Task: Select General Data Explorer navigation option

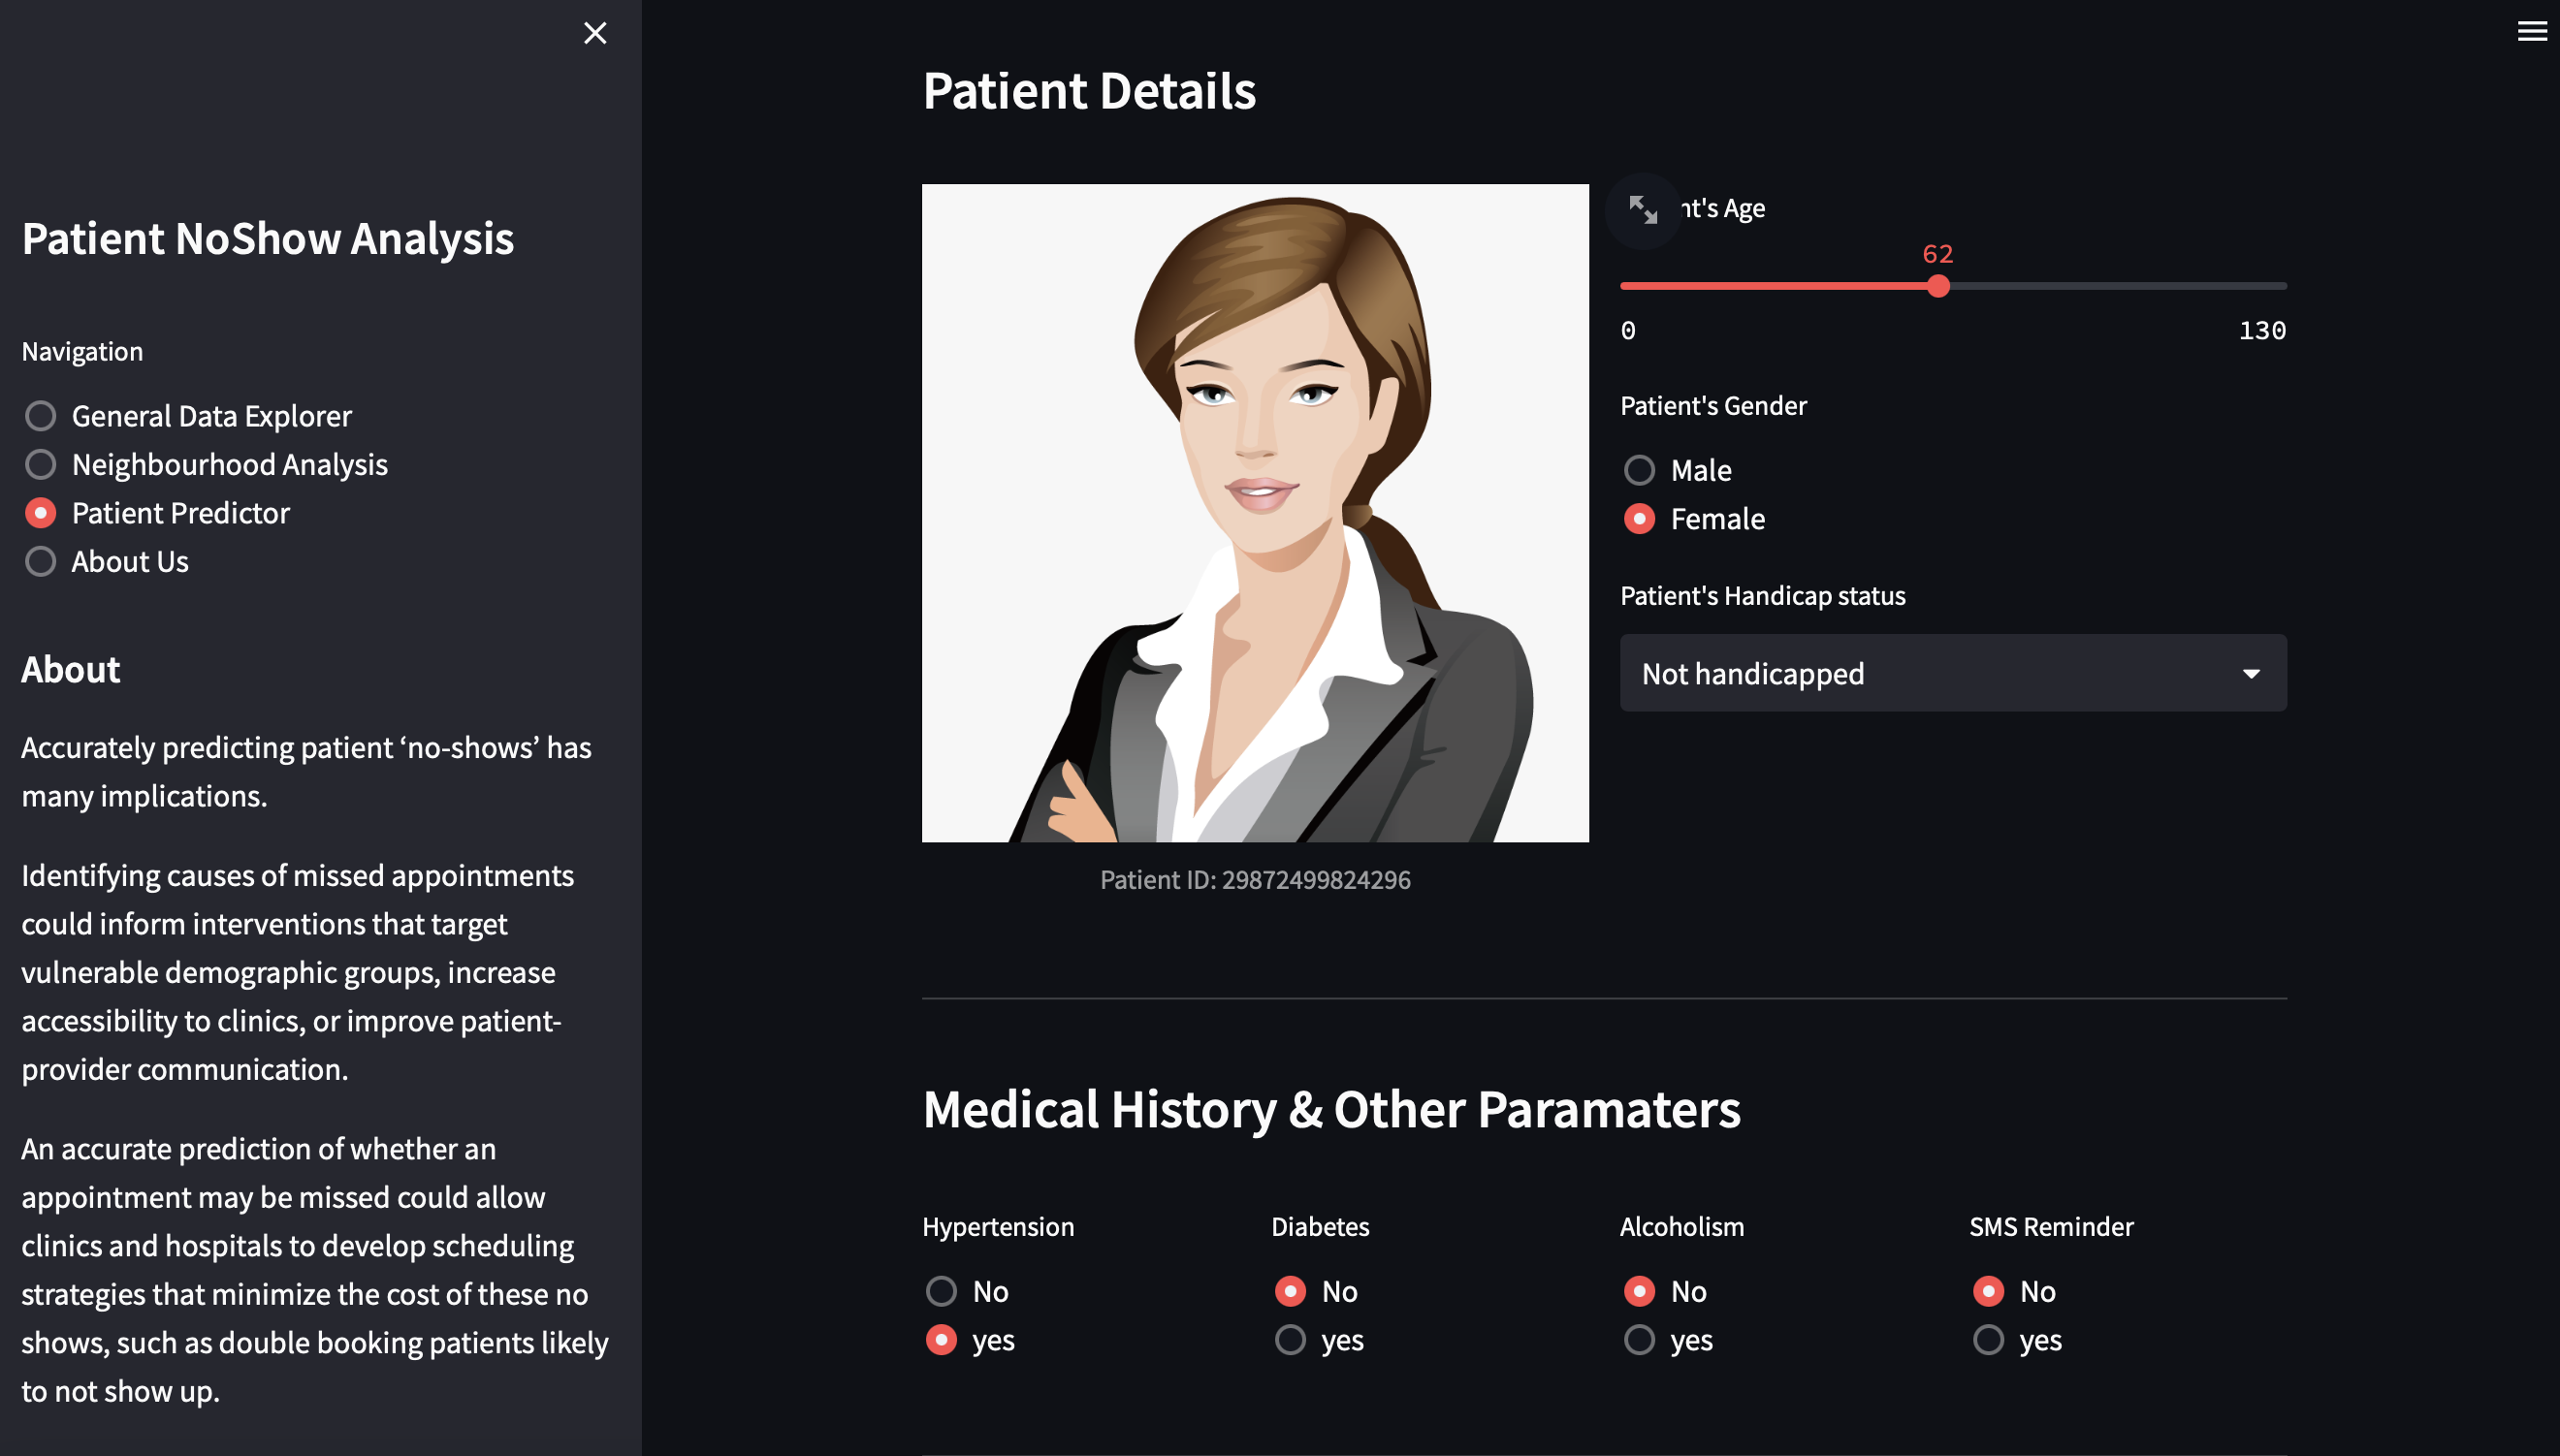Action: pos(41,416)
